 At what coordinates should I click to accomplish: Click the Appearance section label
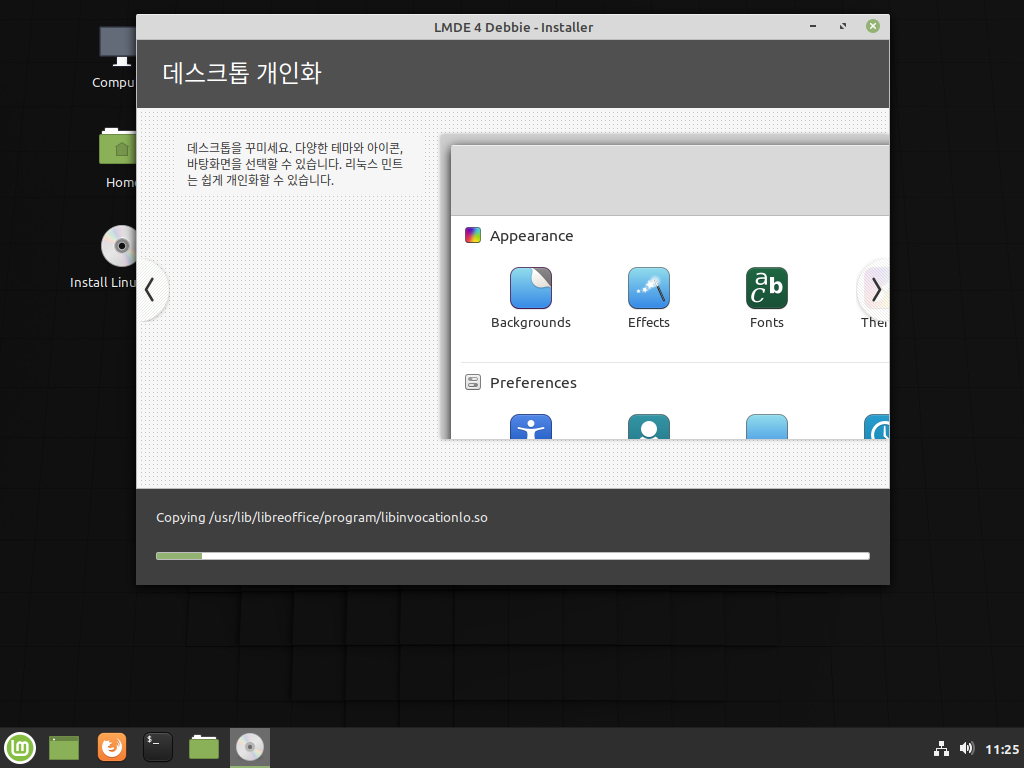[532, 236]
